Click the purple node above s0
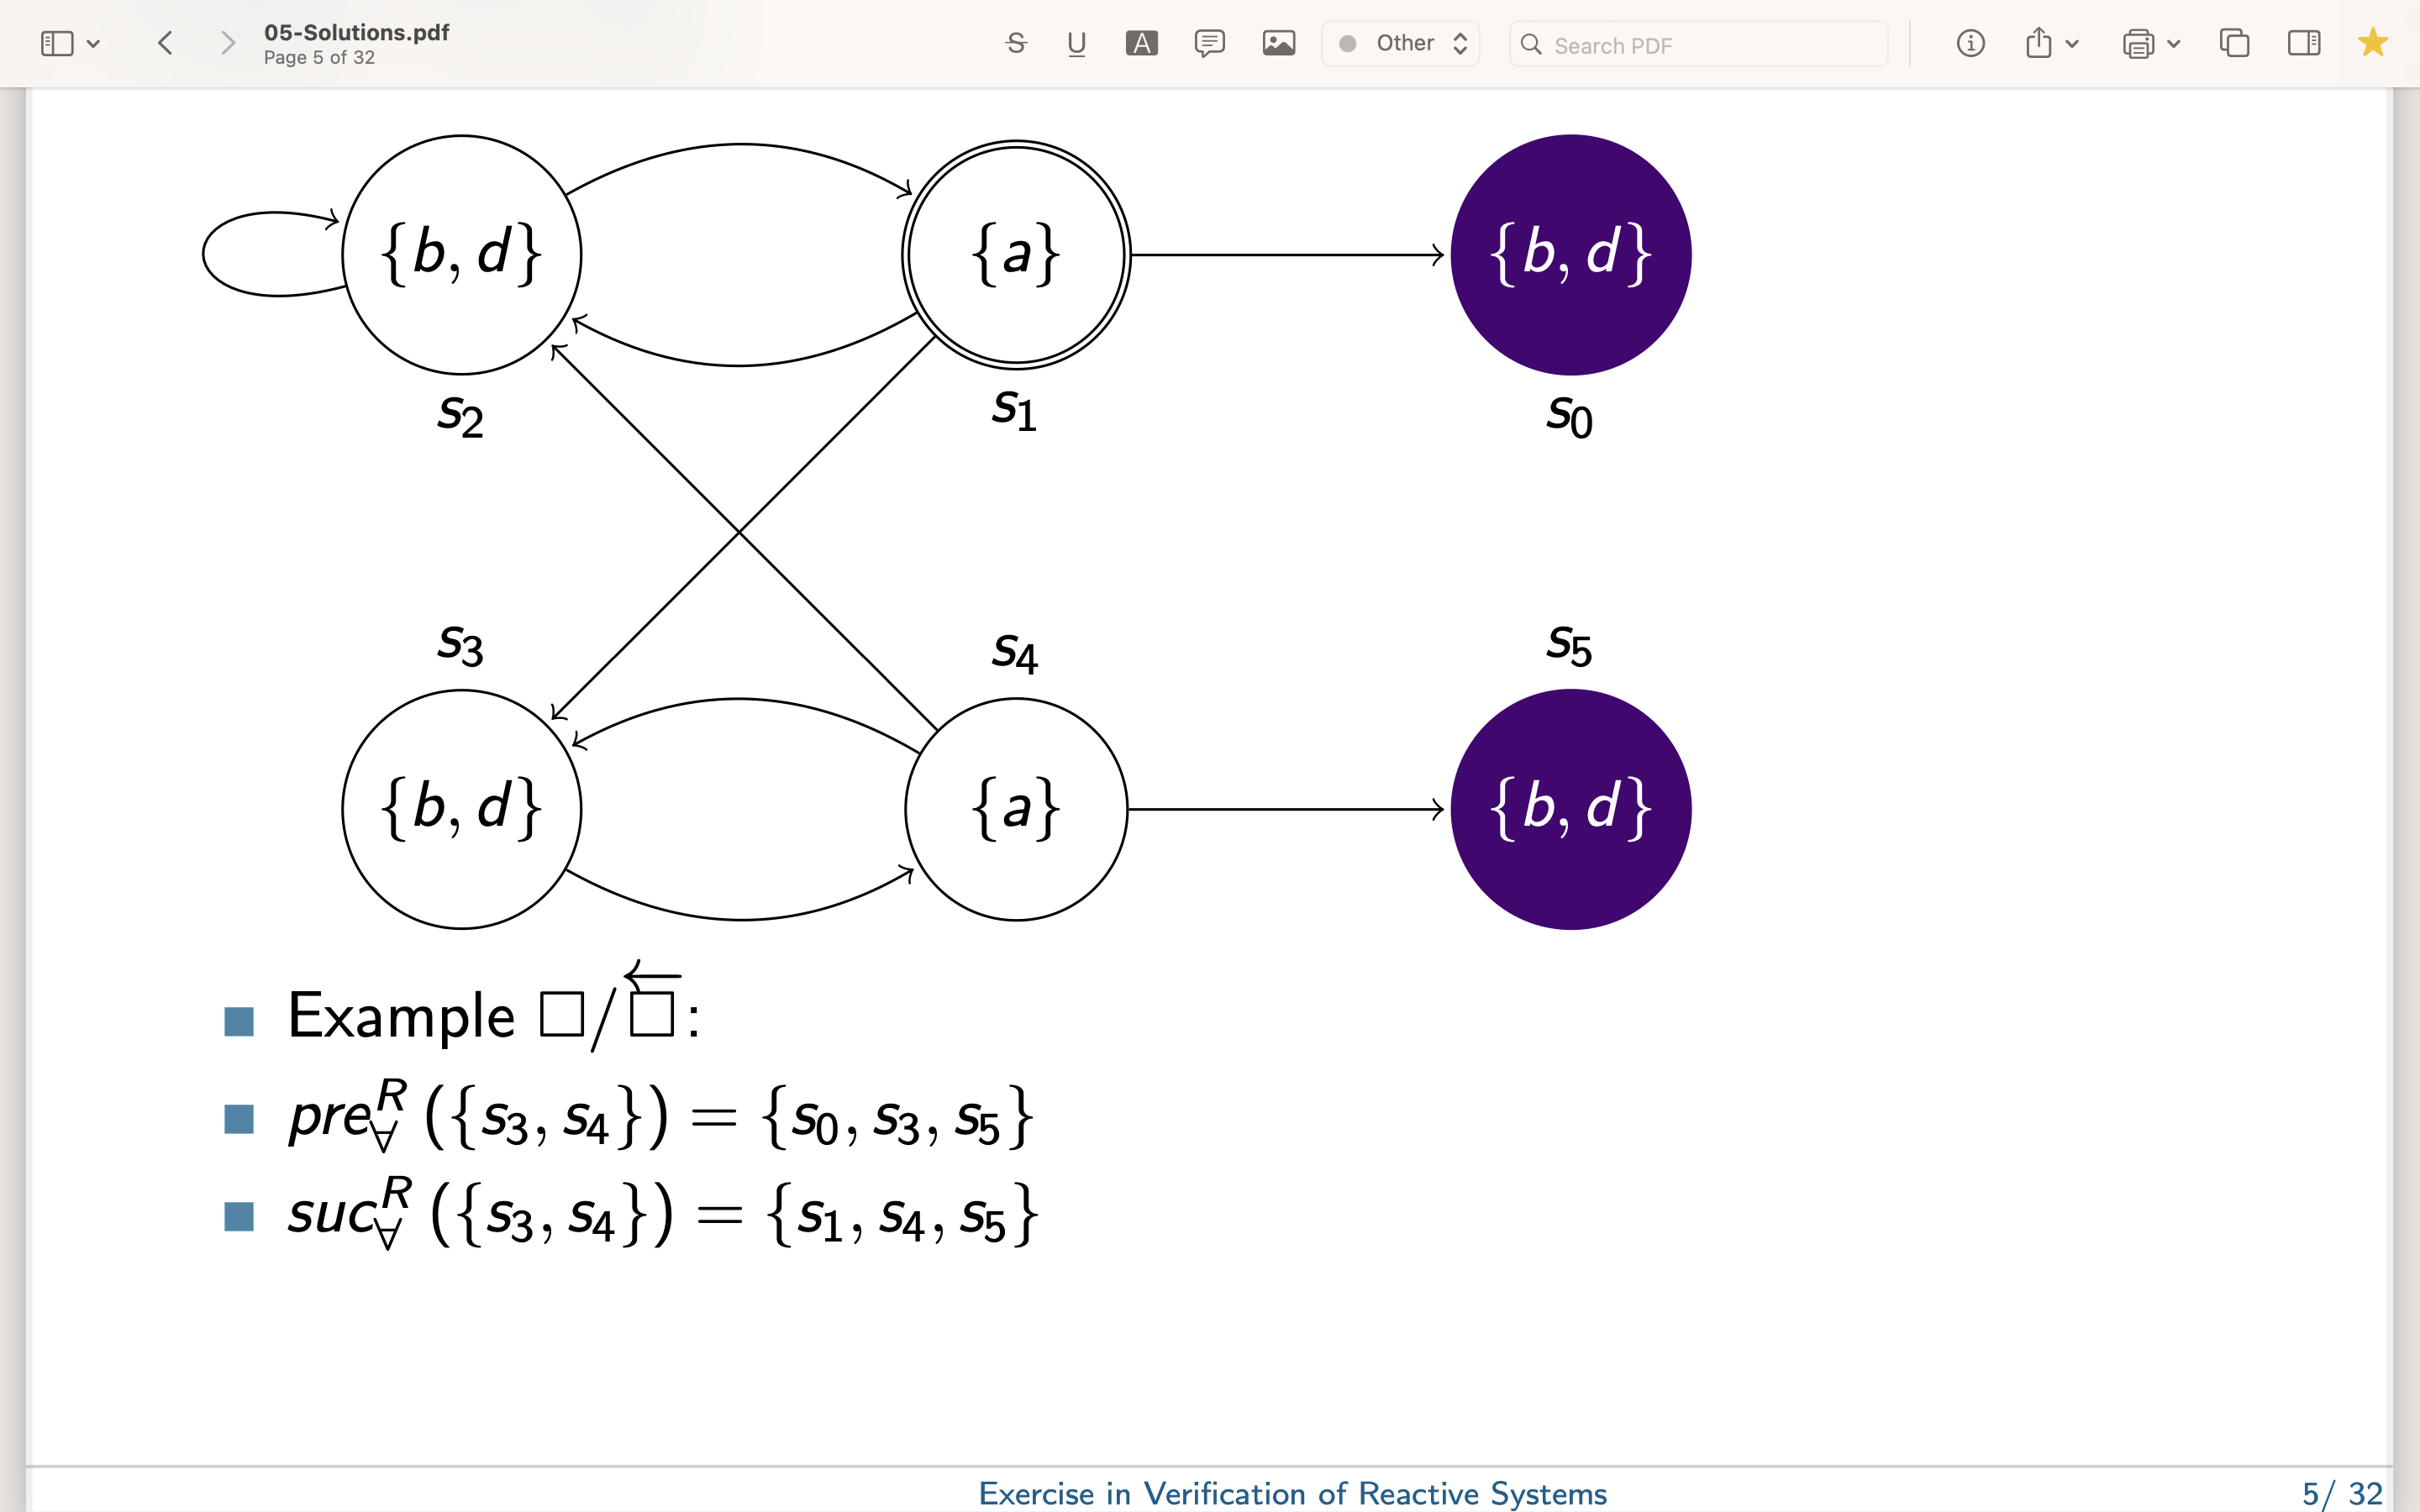 coord(1571,255)
